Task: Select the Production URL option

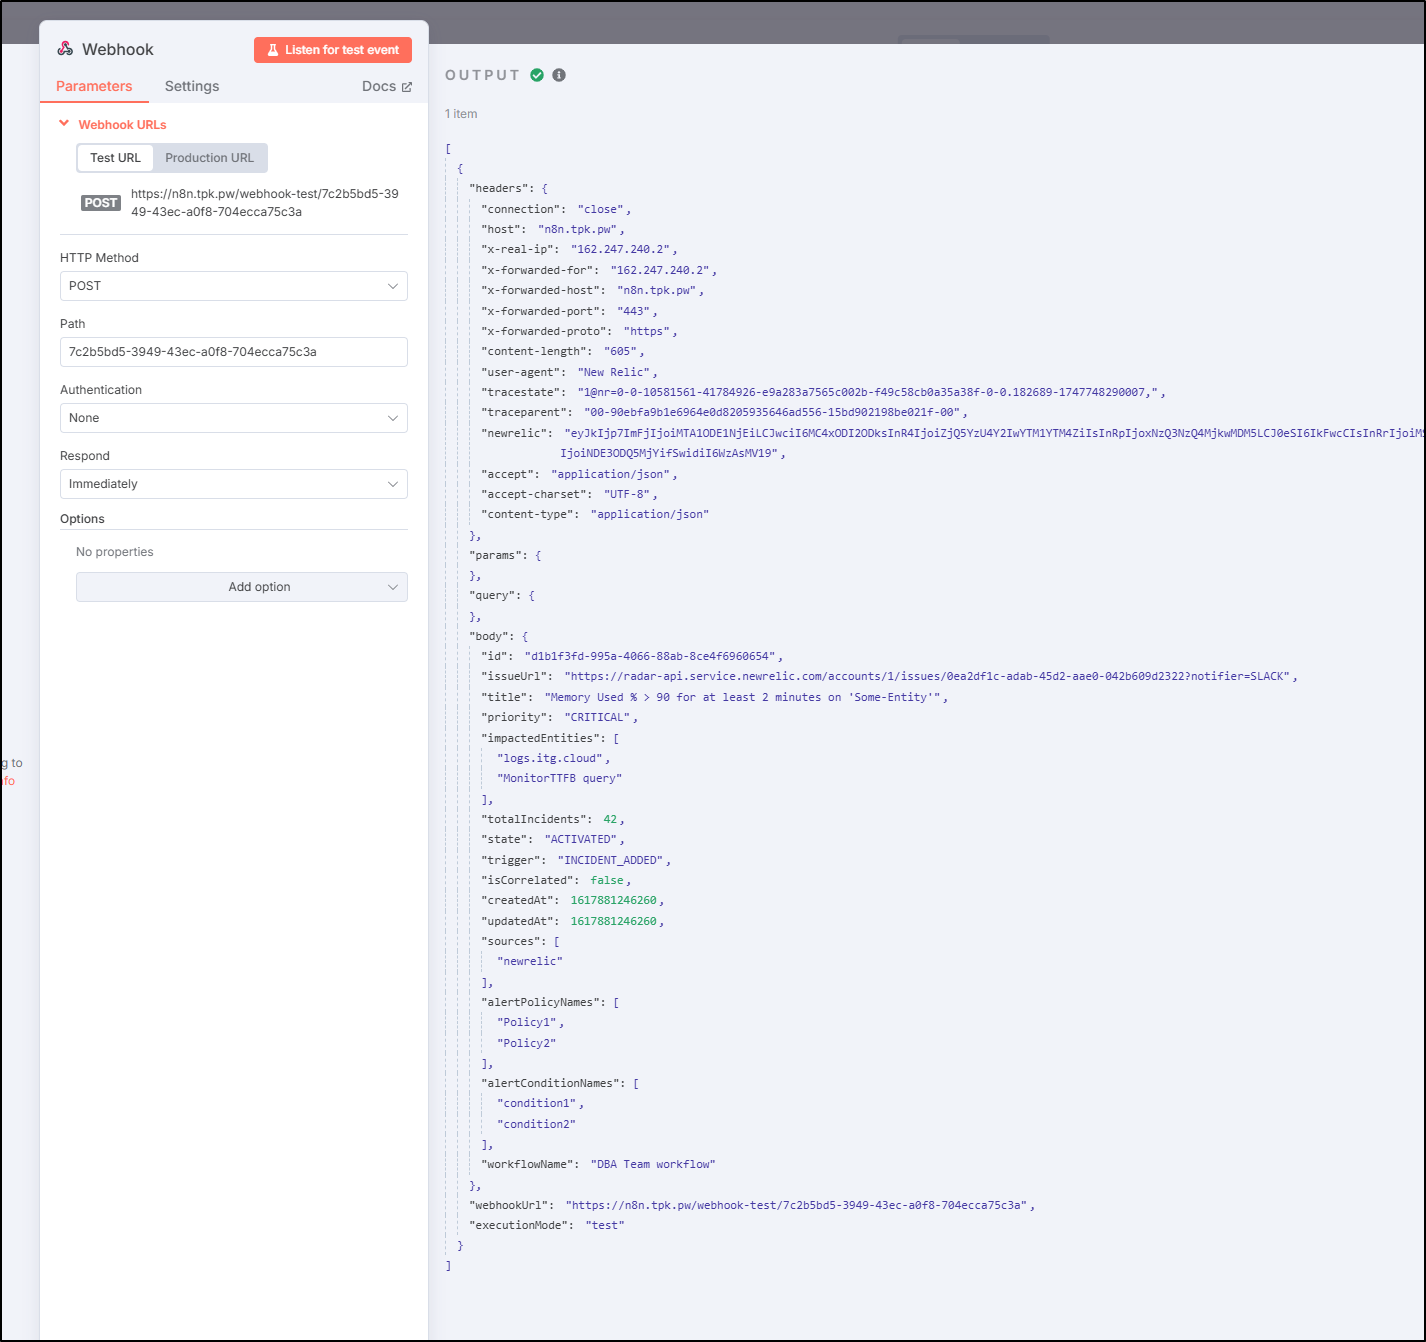Action: pos(210,158)
